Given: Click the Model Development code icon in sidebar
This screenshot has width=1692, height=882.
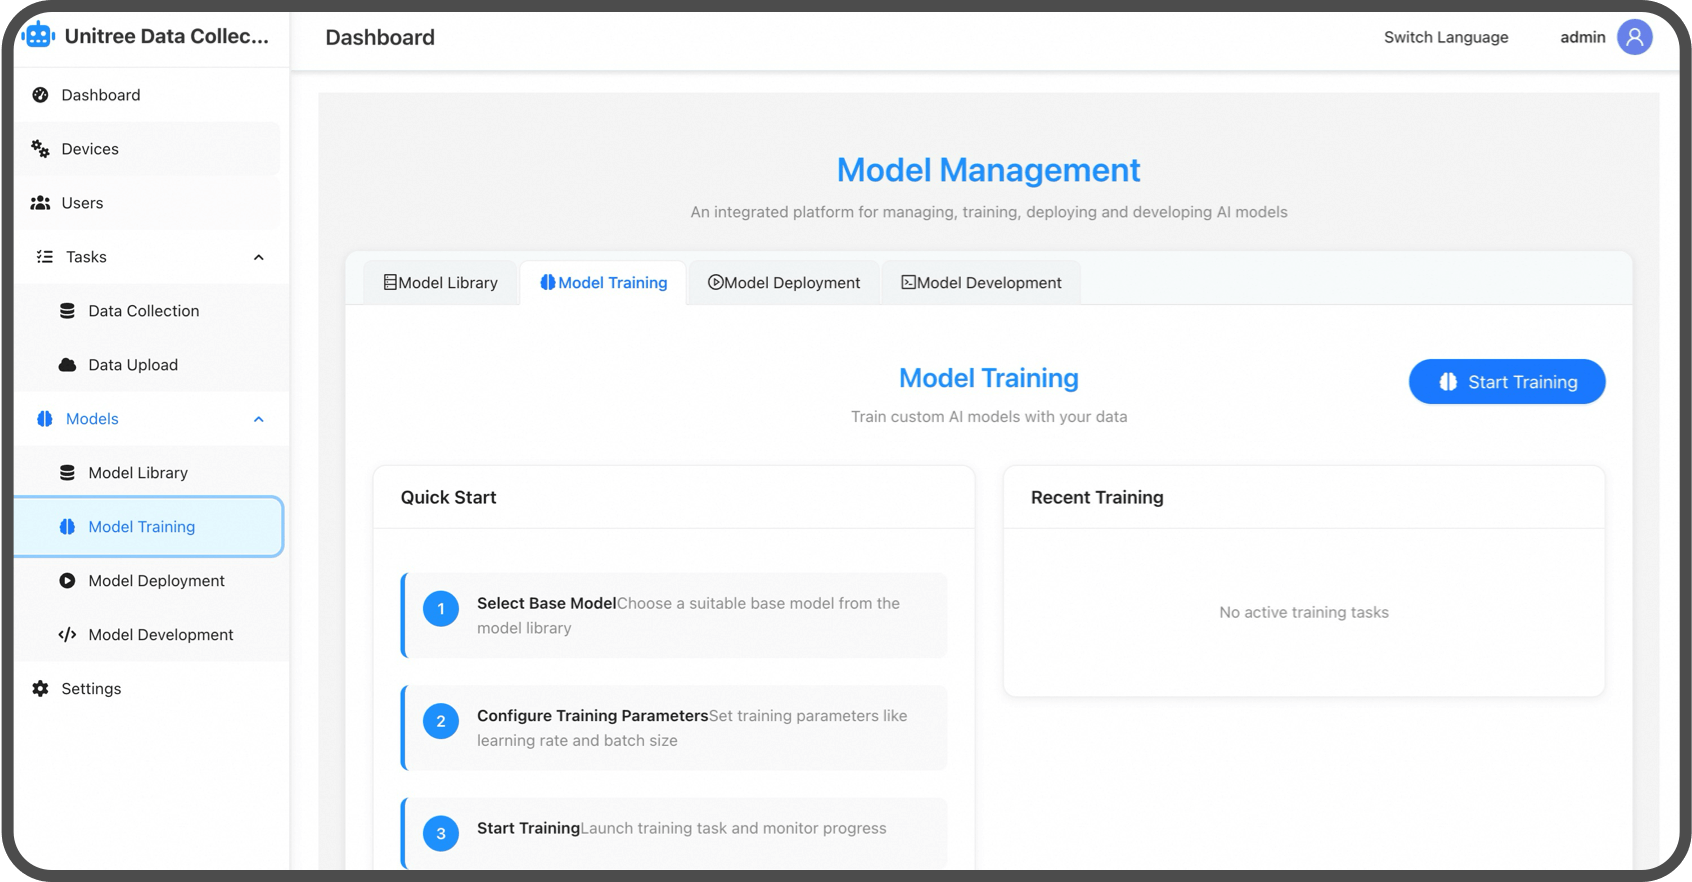Looking at the screenshot, I should tap(67, 635).
